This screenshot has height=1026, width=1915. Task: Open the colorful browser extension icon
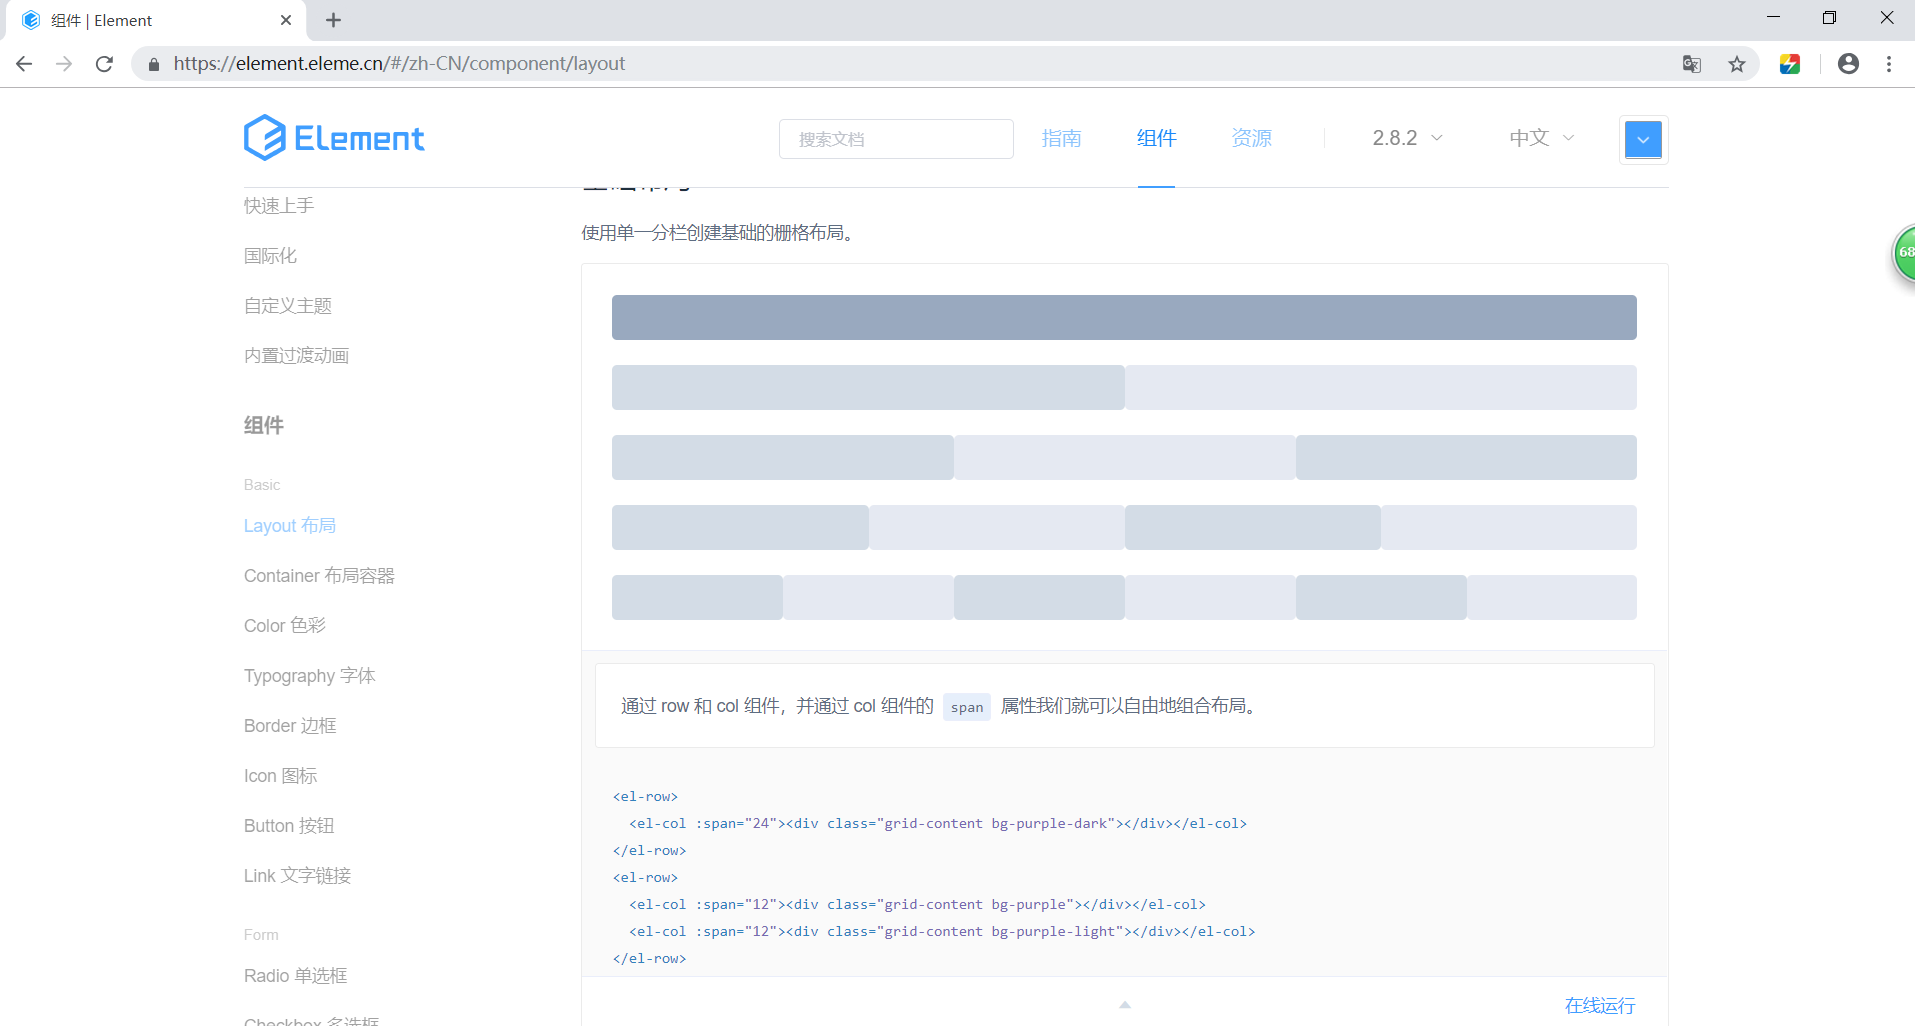[1790, 64]
